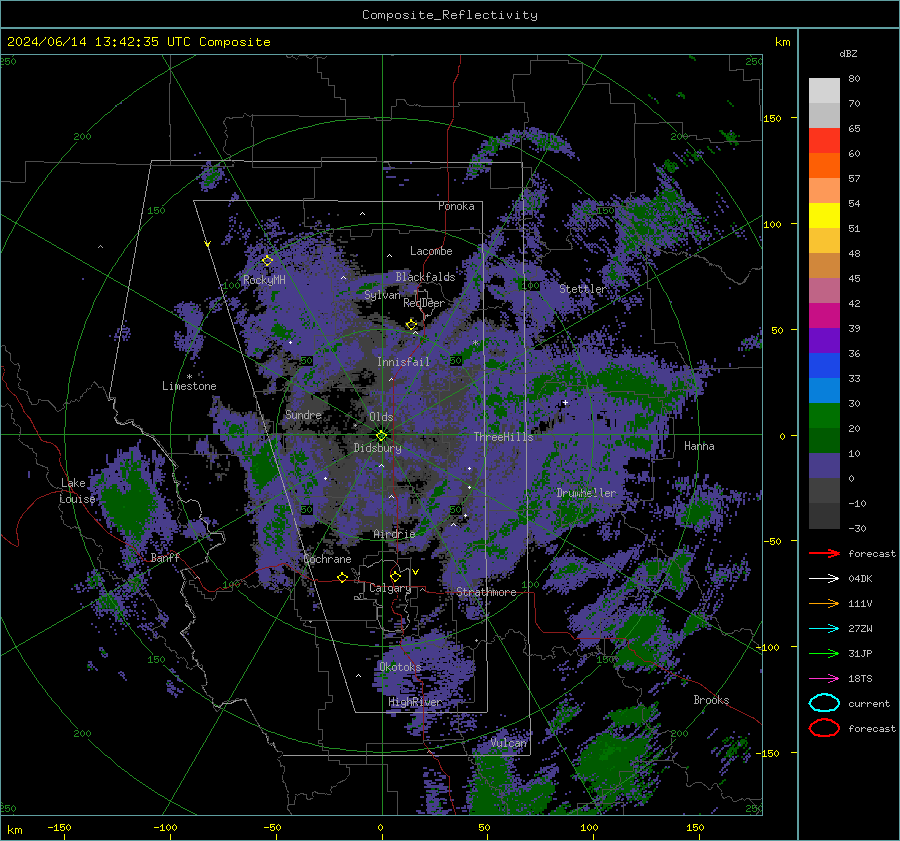
Task: Click the RockyMH map label
Action: coord(264,280)
